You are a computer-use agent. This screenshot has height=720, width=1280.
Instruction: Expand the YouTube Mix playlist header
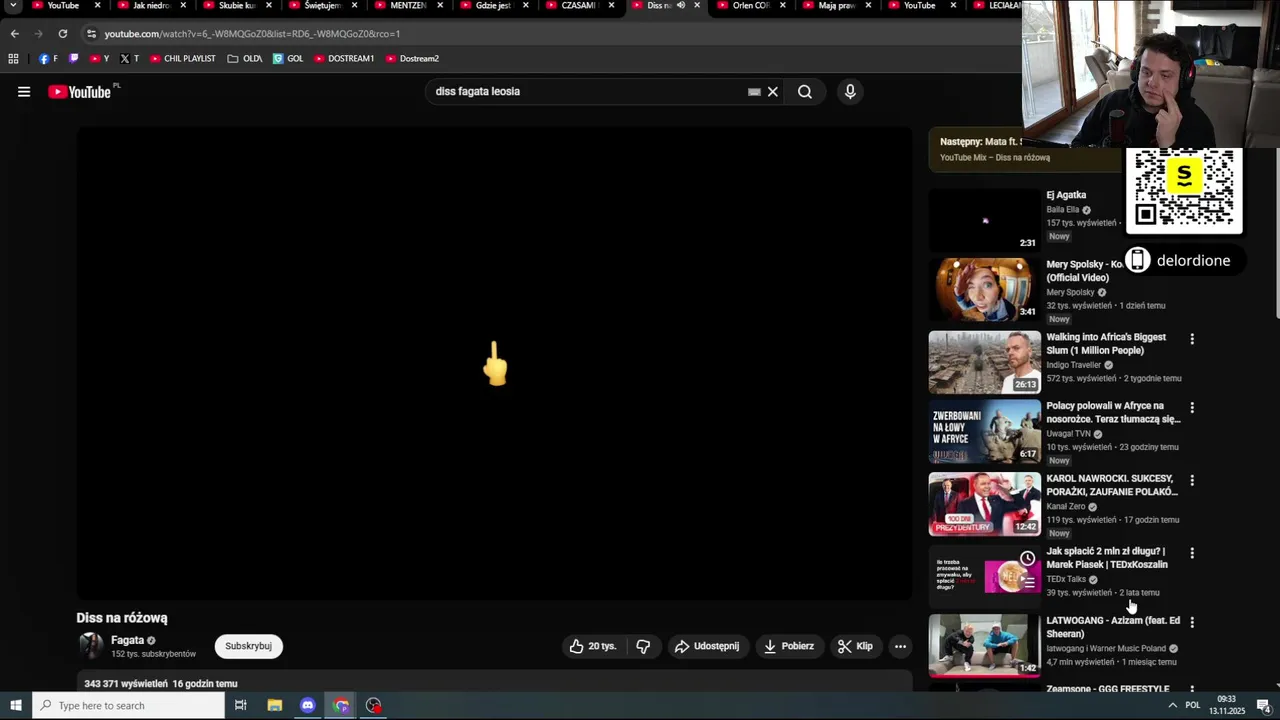pos(1025,149)
